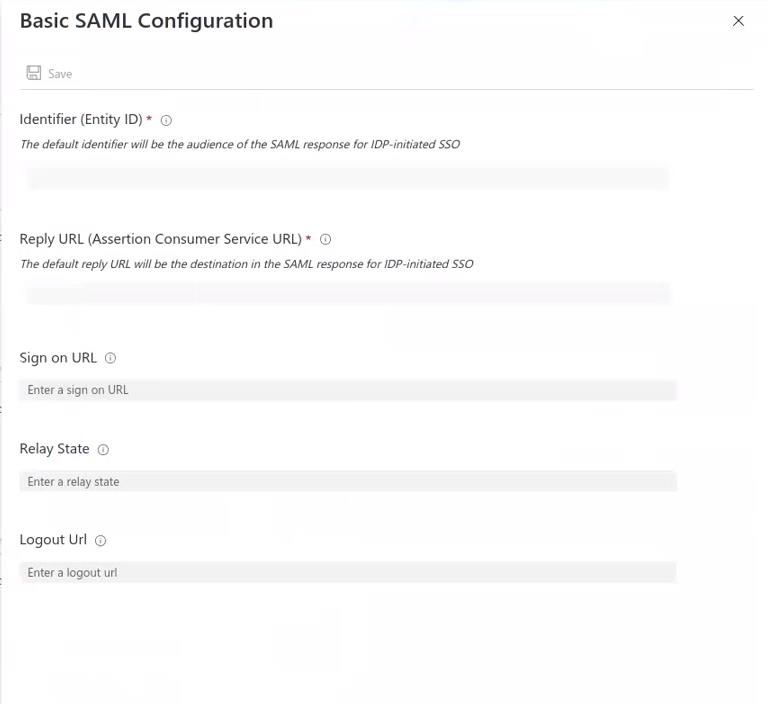Click the Identifier (Entity ID) value field
Viewport: 768px width, 704px height.
347,178
